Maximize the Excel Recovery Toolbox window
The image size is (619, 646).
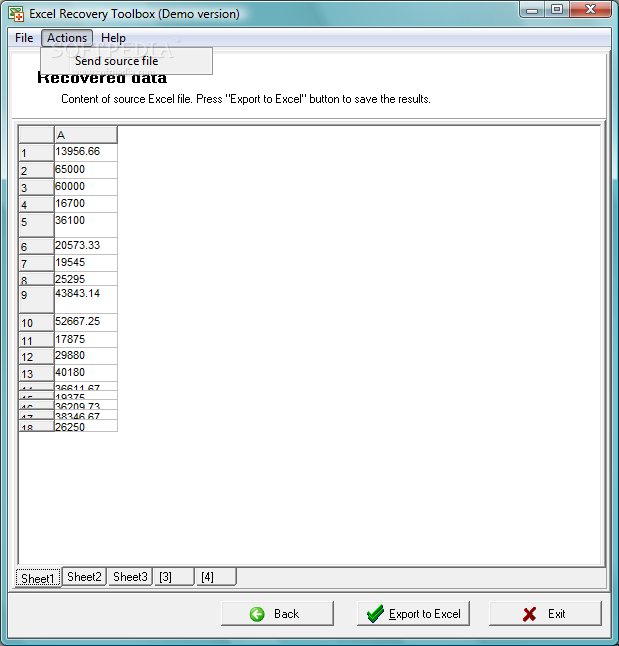[x=557, y=9]
